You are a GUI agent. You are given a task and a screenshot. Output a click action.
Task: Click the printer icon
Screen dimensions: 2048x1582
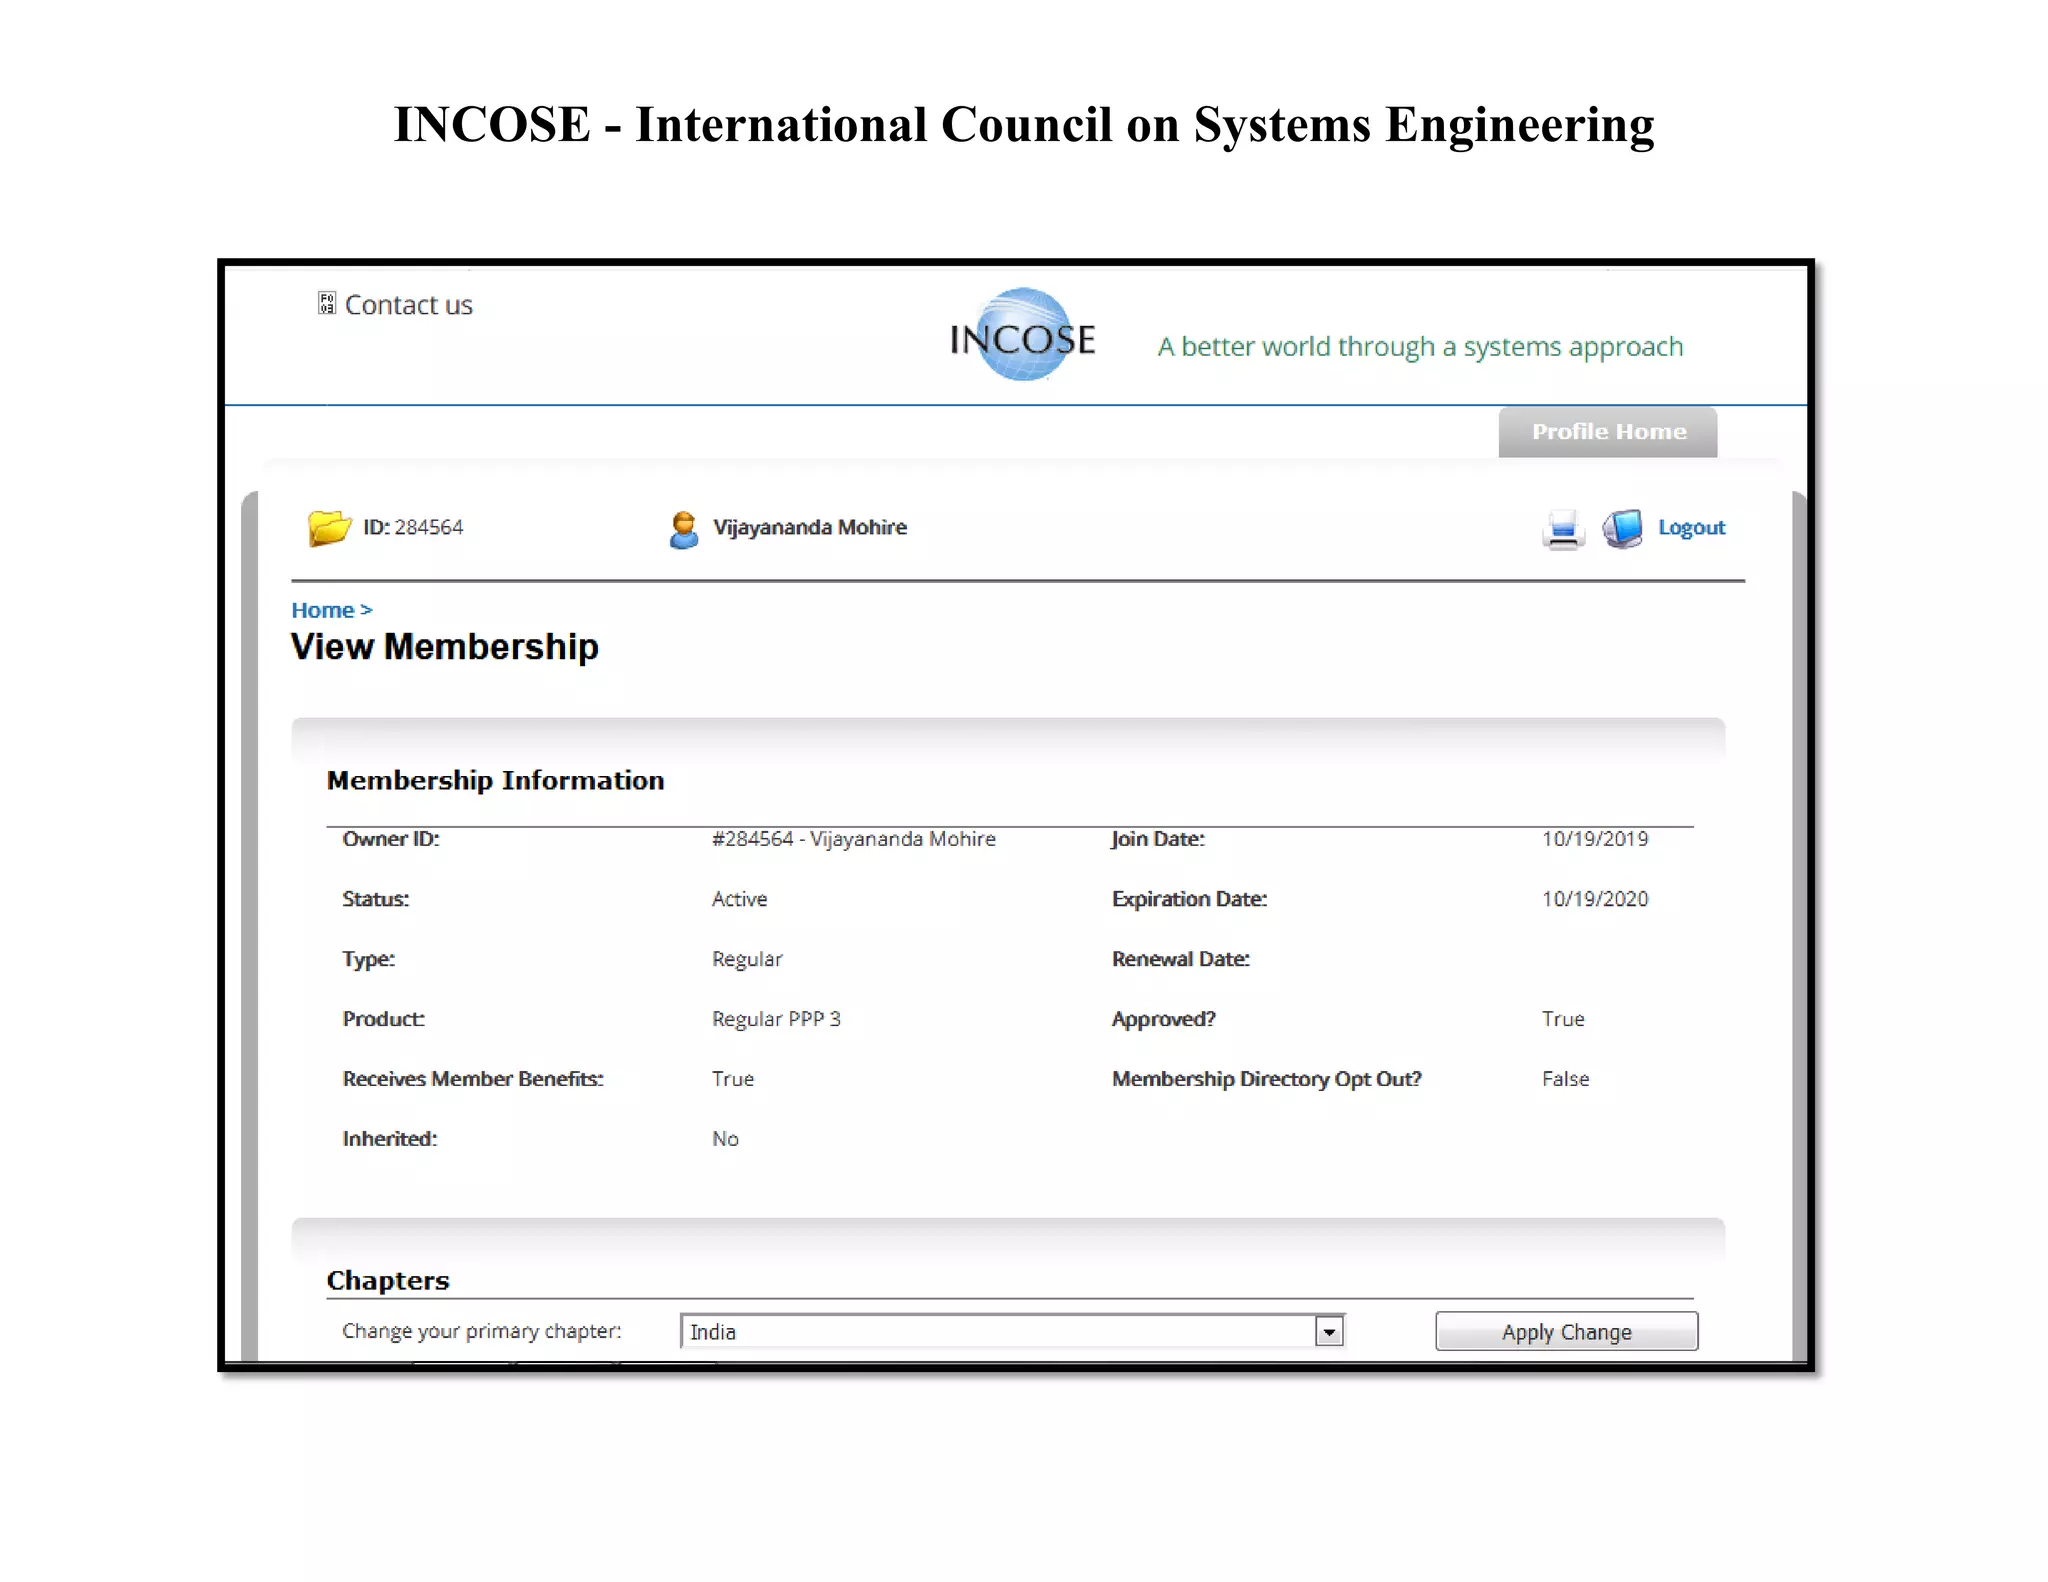pos(1563,529)
